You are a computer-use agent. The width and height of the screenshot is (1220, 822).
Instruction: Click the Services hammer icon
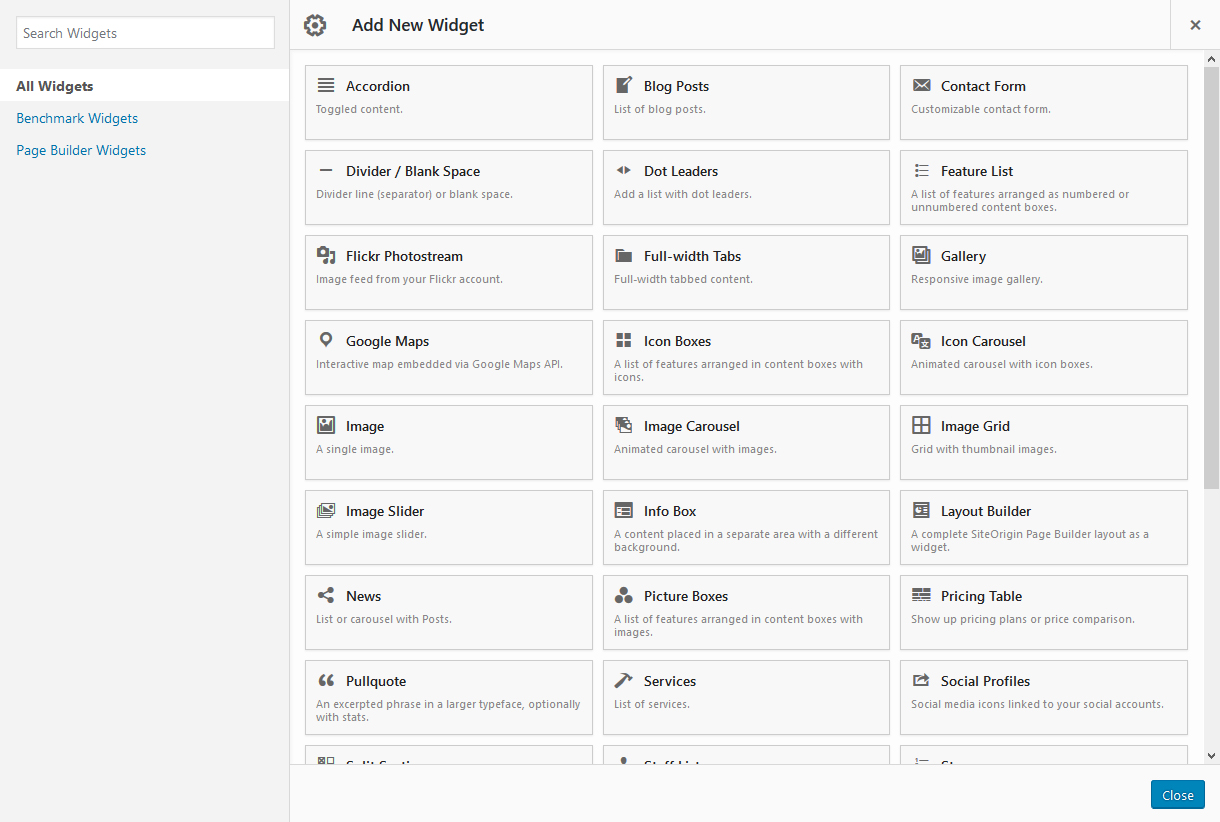pos(623,681)
